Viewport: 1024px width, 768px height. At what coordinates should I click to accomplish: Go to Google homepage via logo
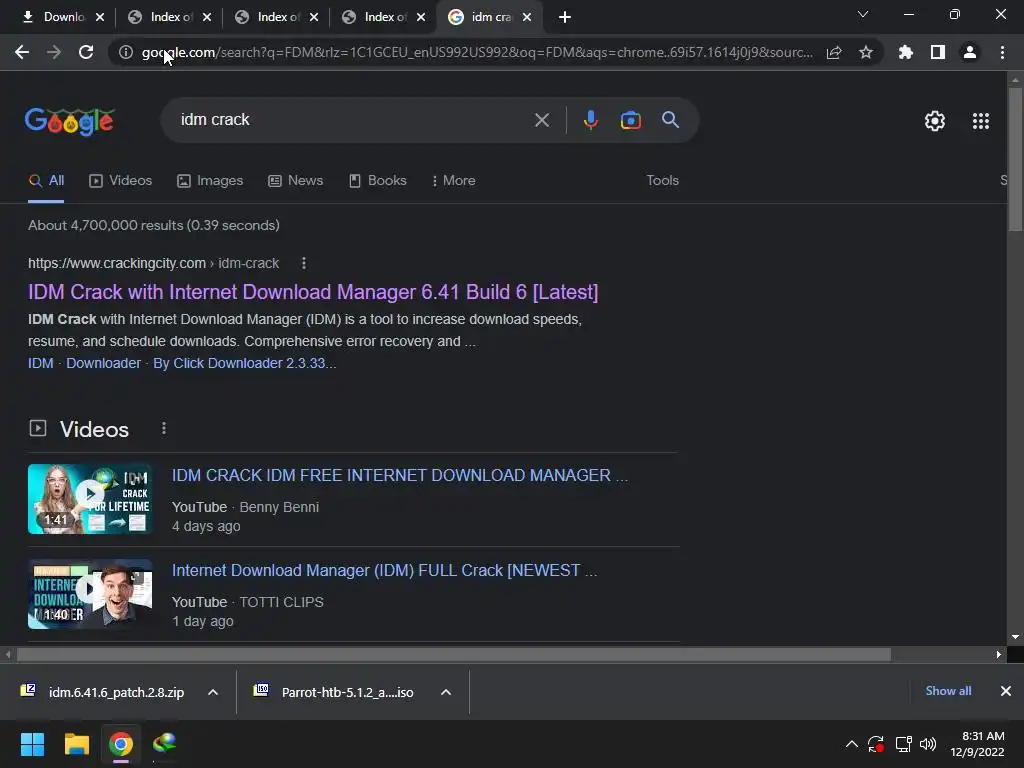click(x=70, y=121)
